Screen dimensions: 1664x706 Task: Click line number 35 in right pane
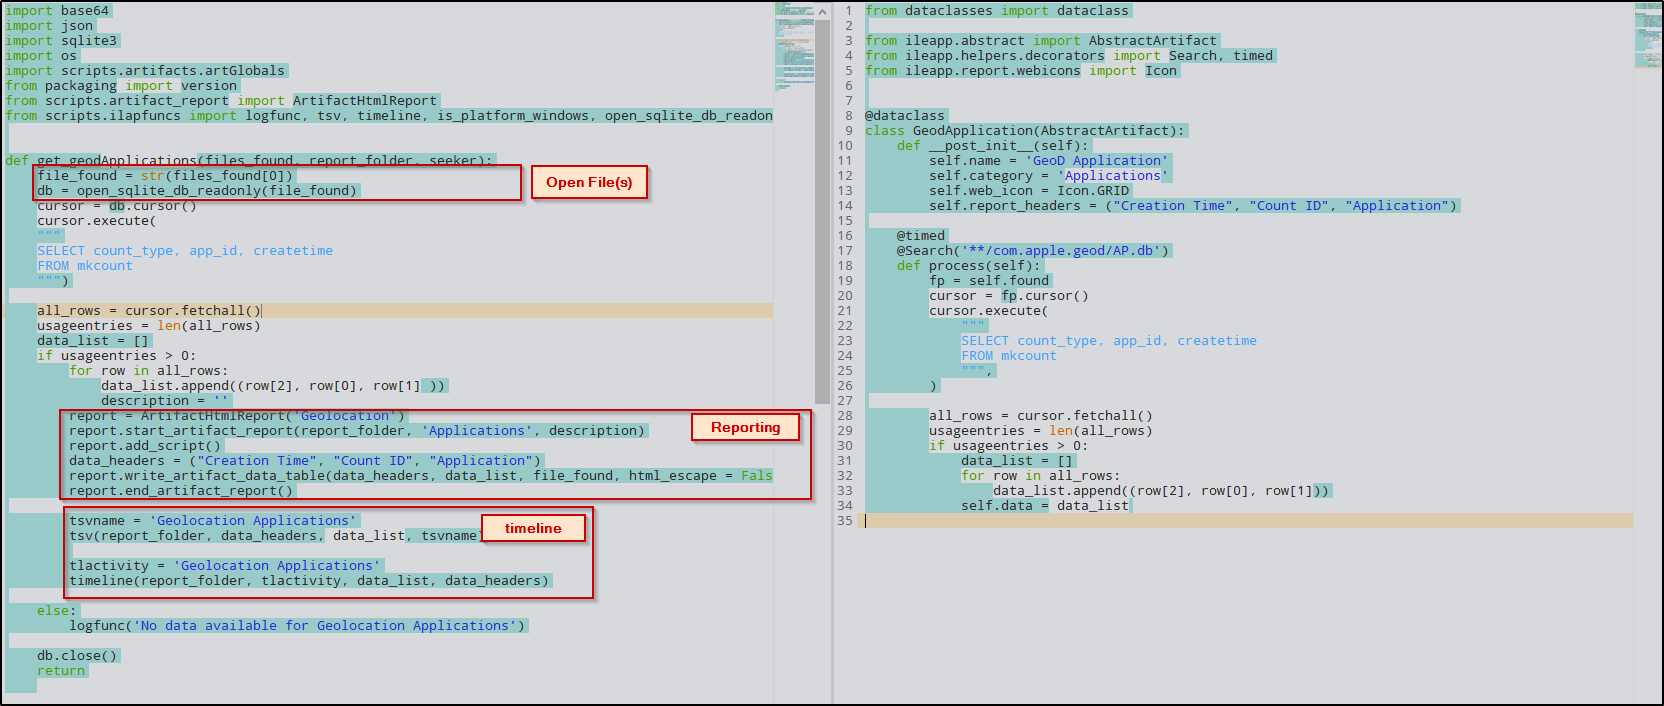coord(845,521)
